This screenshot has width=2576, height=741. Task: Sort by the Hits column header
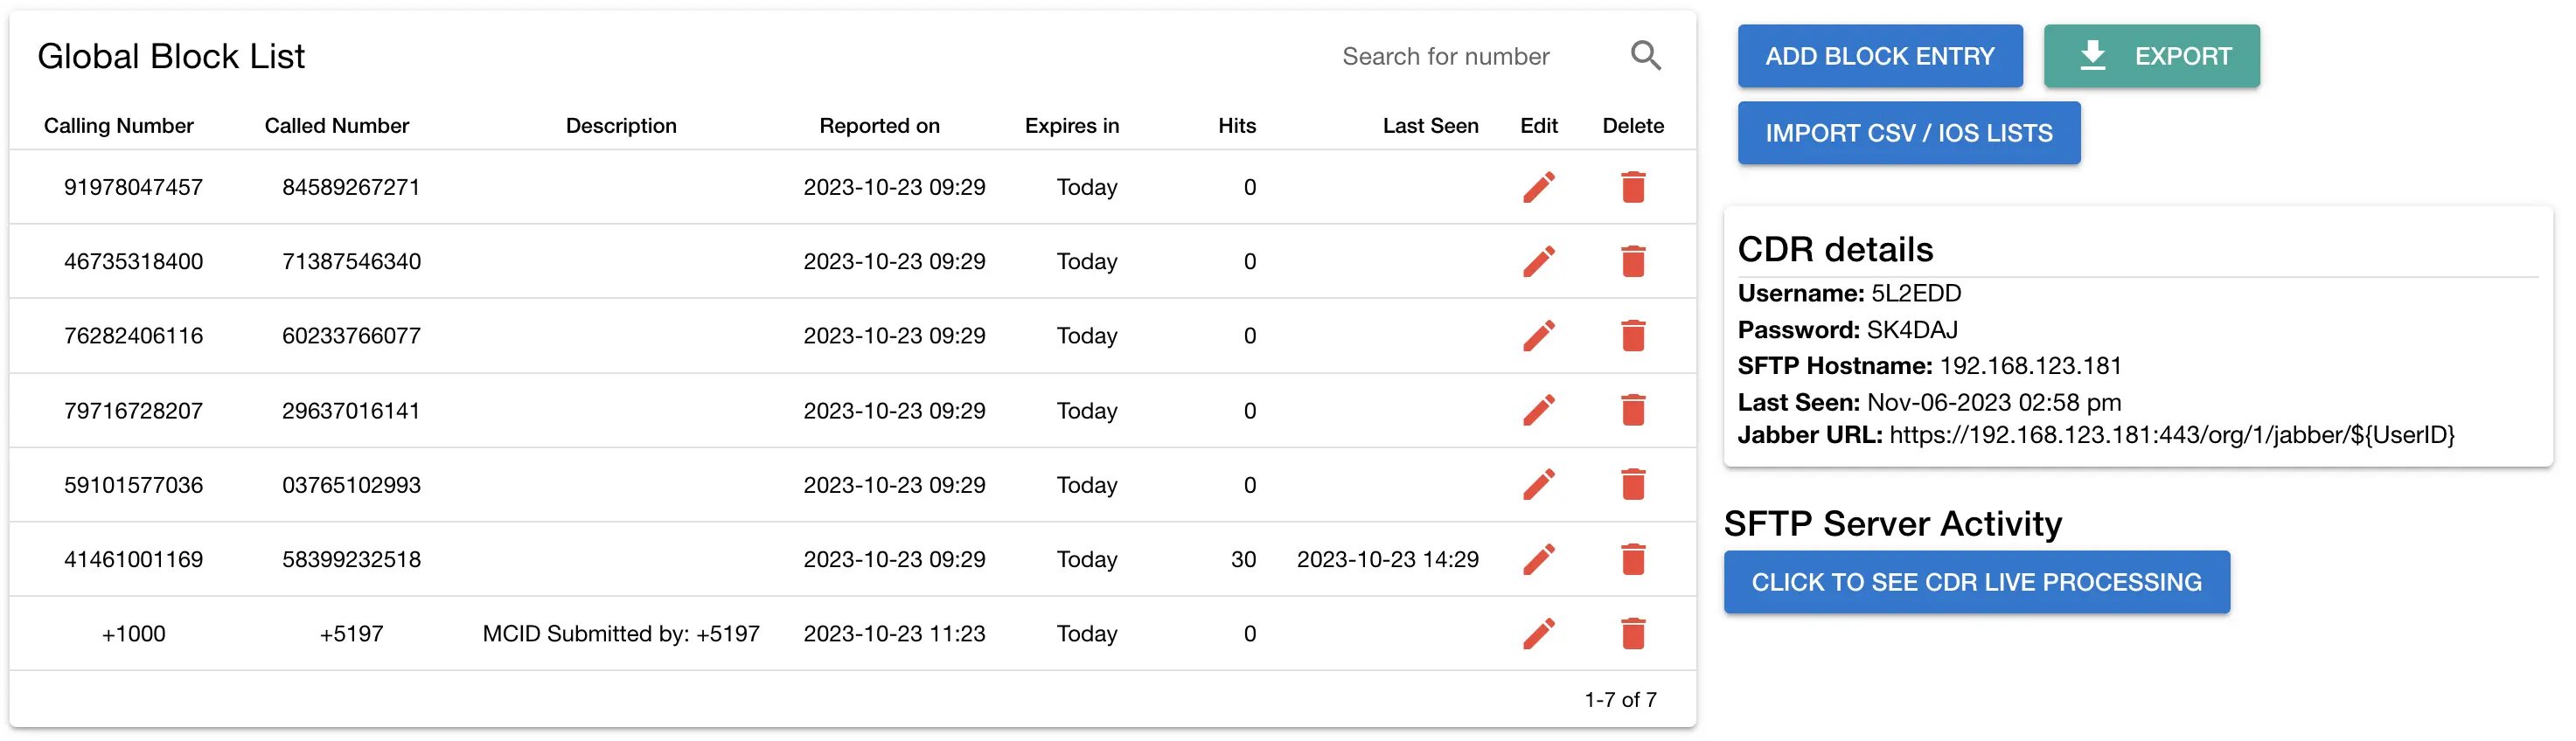click(x=1236, y=126)
